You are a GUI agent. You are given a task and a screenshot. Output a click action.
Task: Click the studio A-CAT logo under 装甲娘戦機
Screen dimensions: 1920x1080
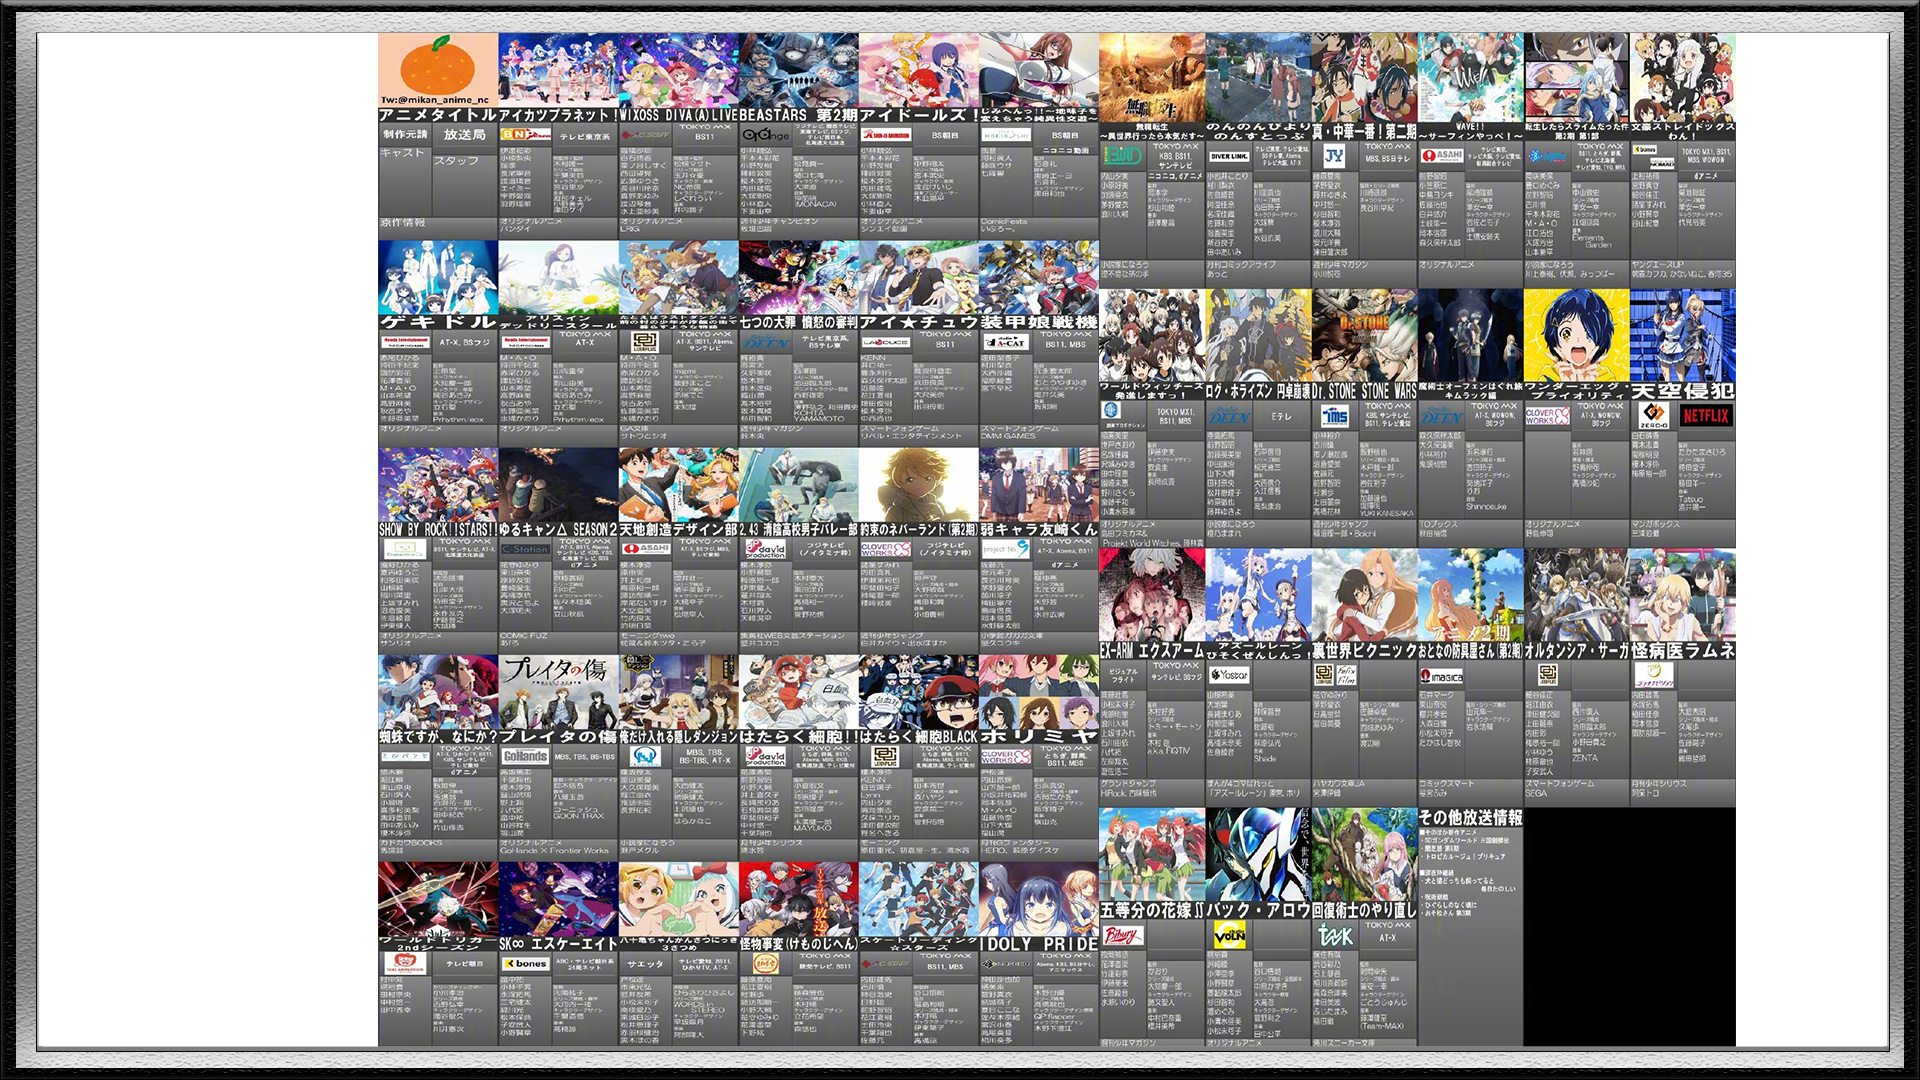pyautogui.click(x=1005, y=342)
